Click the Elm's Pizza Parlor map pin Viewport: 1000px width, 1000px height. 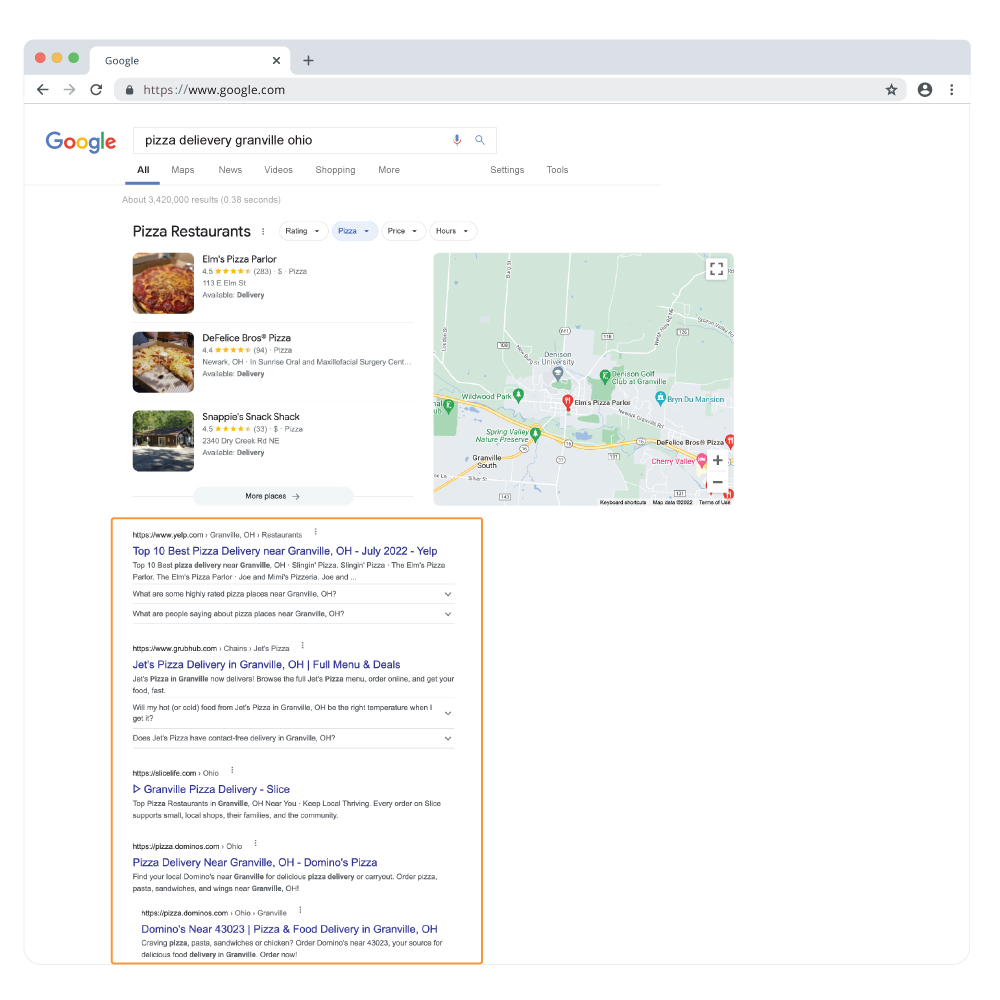[567, 402]
